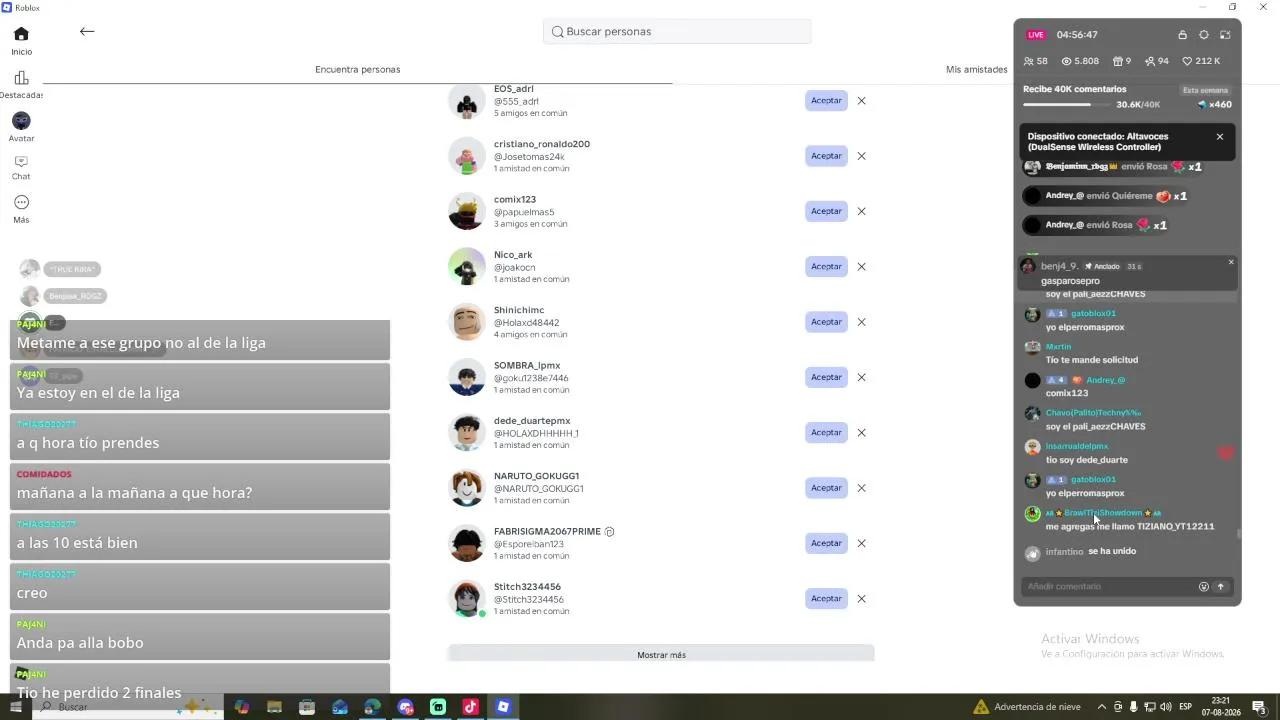Decline EOS_adrl request with X
This screenshot has width=1280, height=720.
click(x=861, y=101)
